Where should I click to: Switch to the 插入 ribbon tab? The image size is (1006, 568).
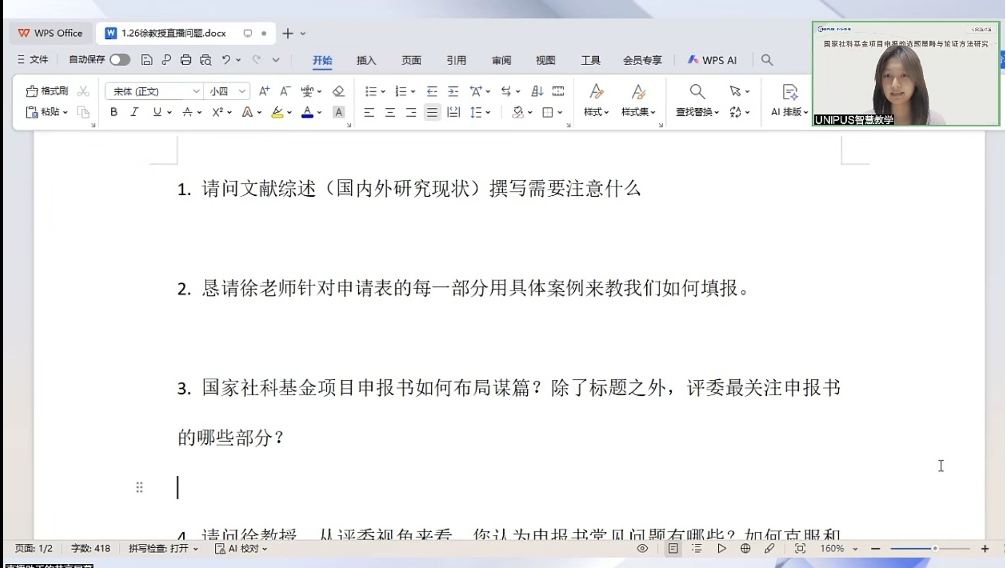point(366,60)
